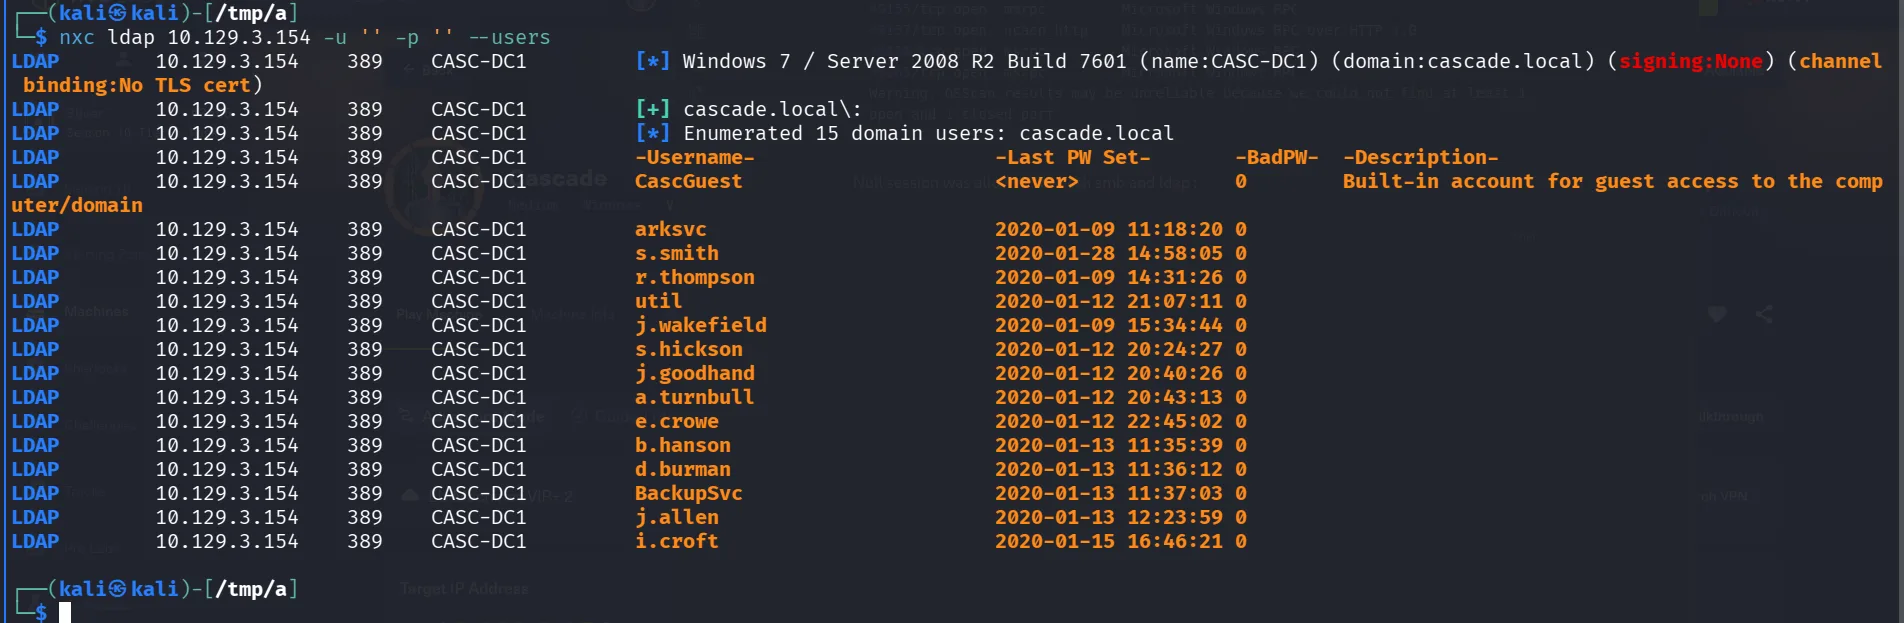
Task: Select the username j.allen
Action: tap(676, 517)
